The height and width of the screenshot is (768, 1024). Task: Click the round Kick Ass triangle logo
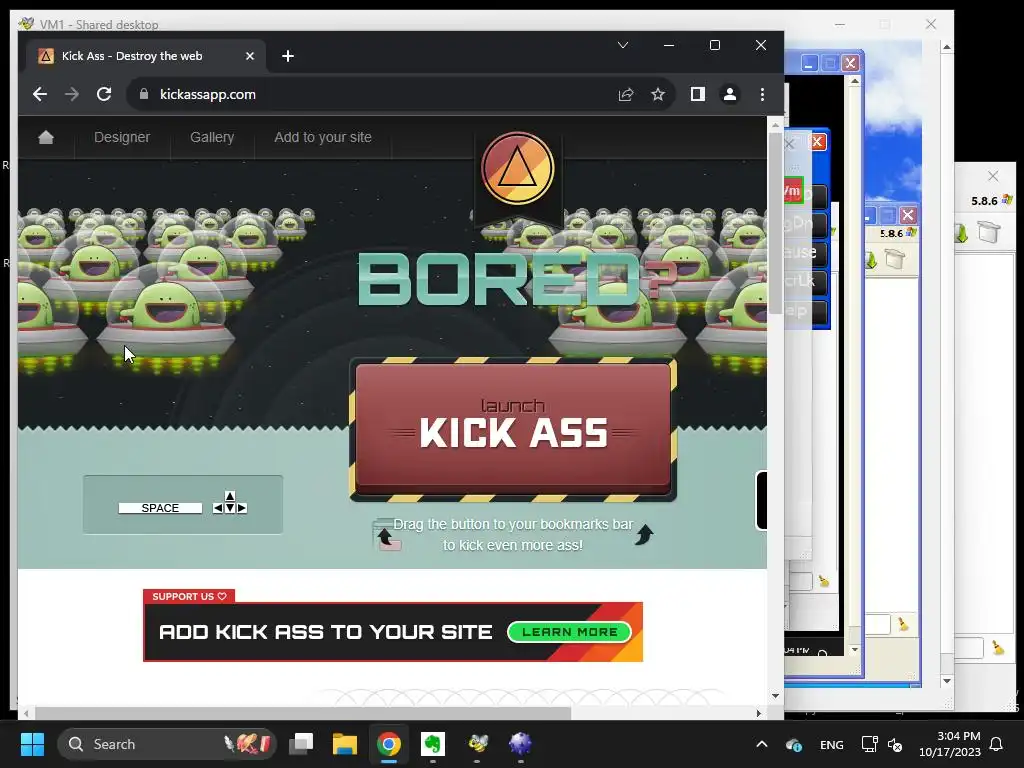click(518, 168)
